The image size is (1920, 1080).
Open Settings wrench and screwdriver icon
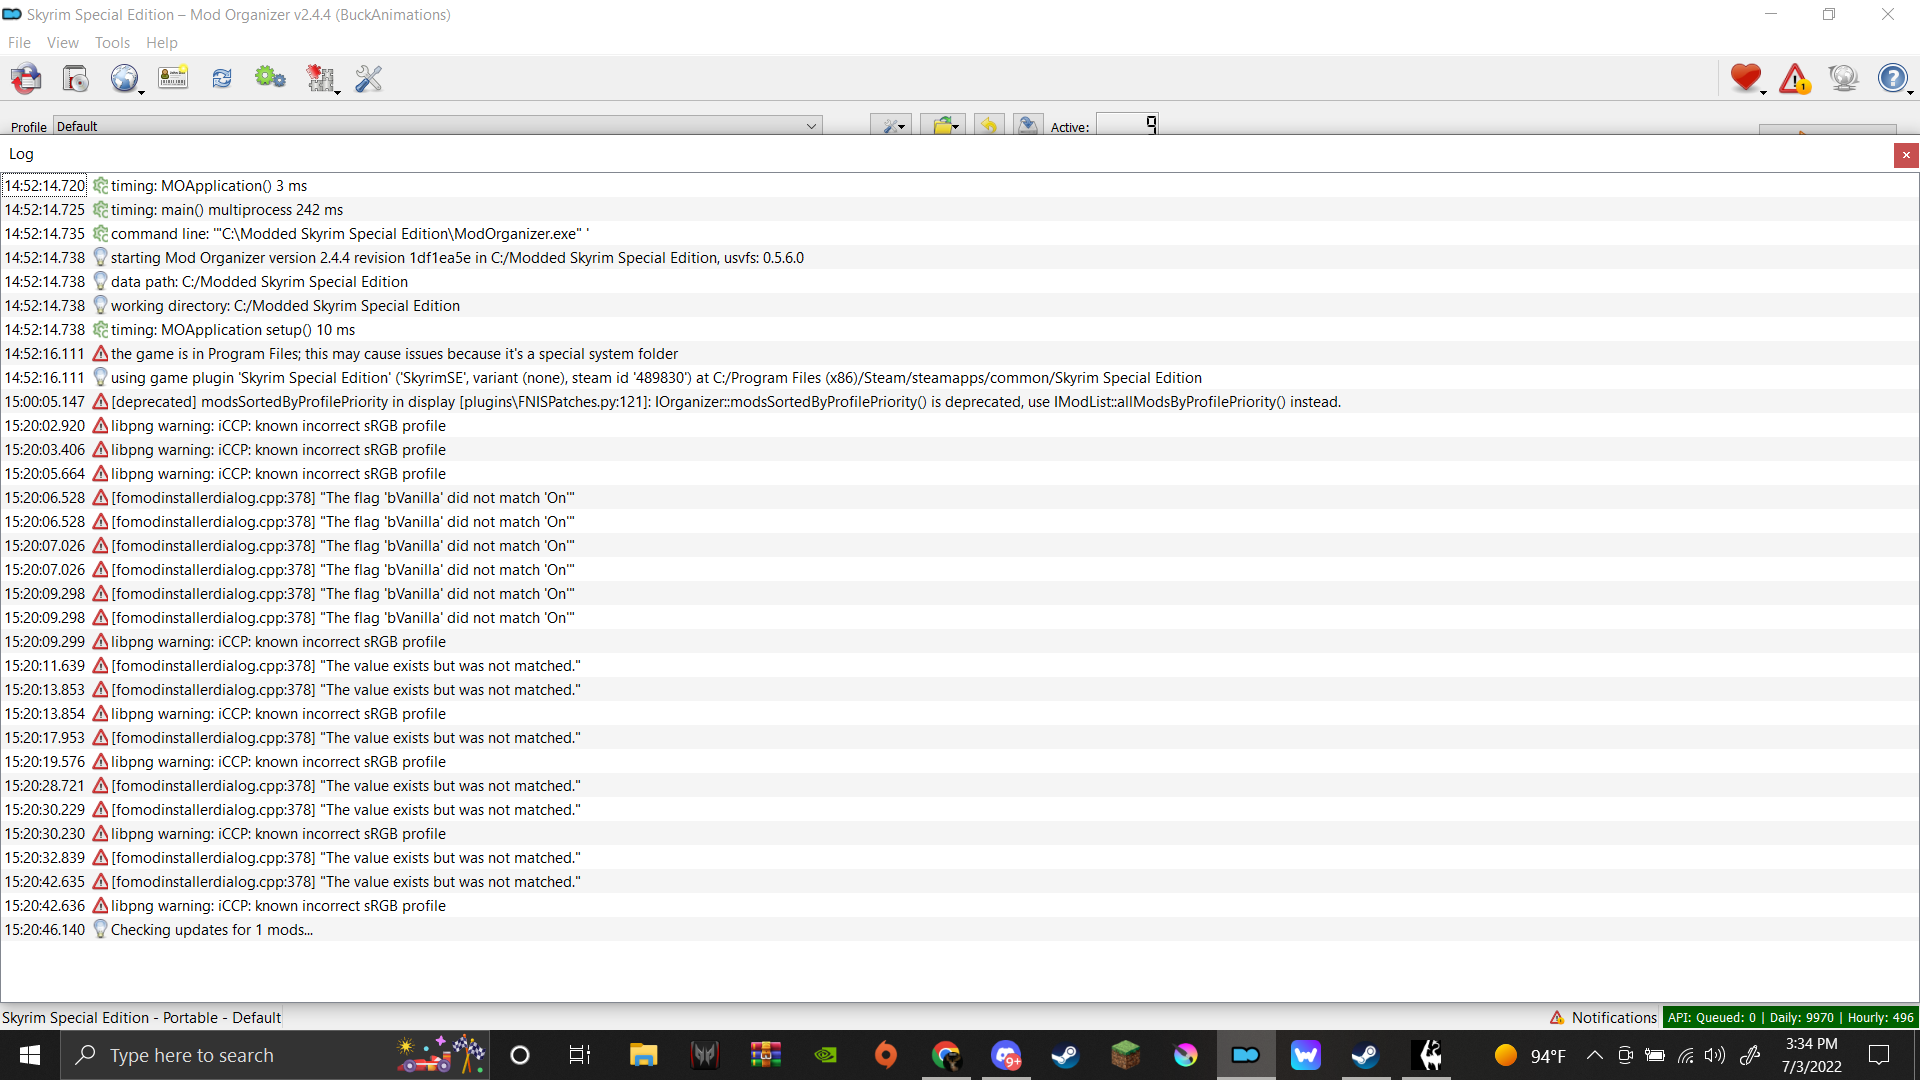coord(368,78)
